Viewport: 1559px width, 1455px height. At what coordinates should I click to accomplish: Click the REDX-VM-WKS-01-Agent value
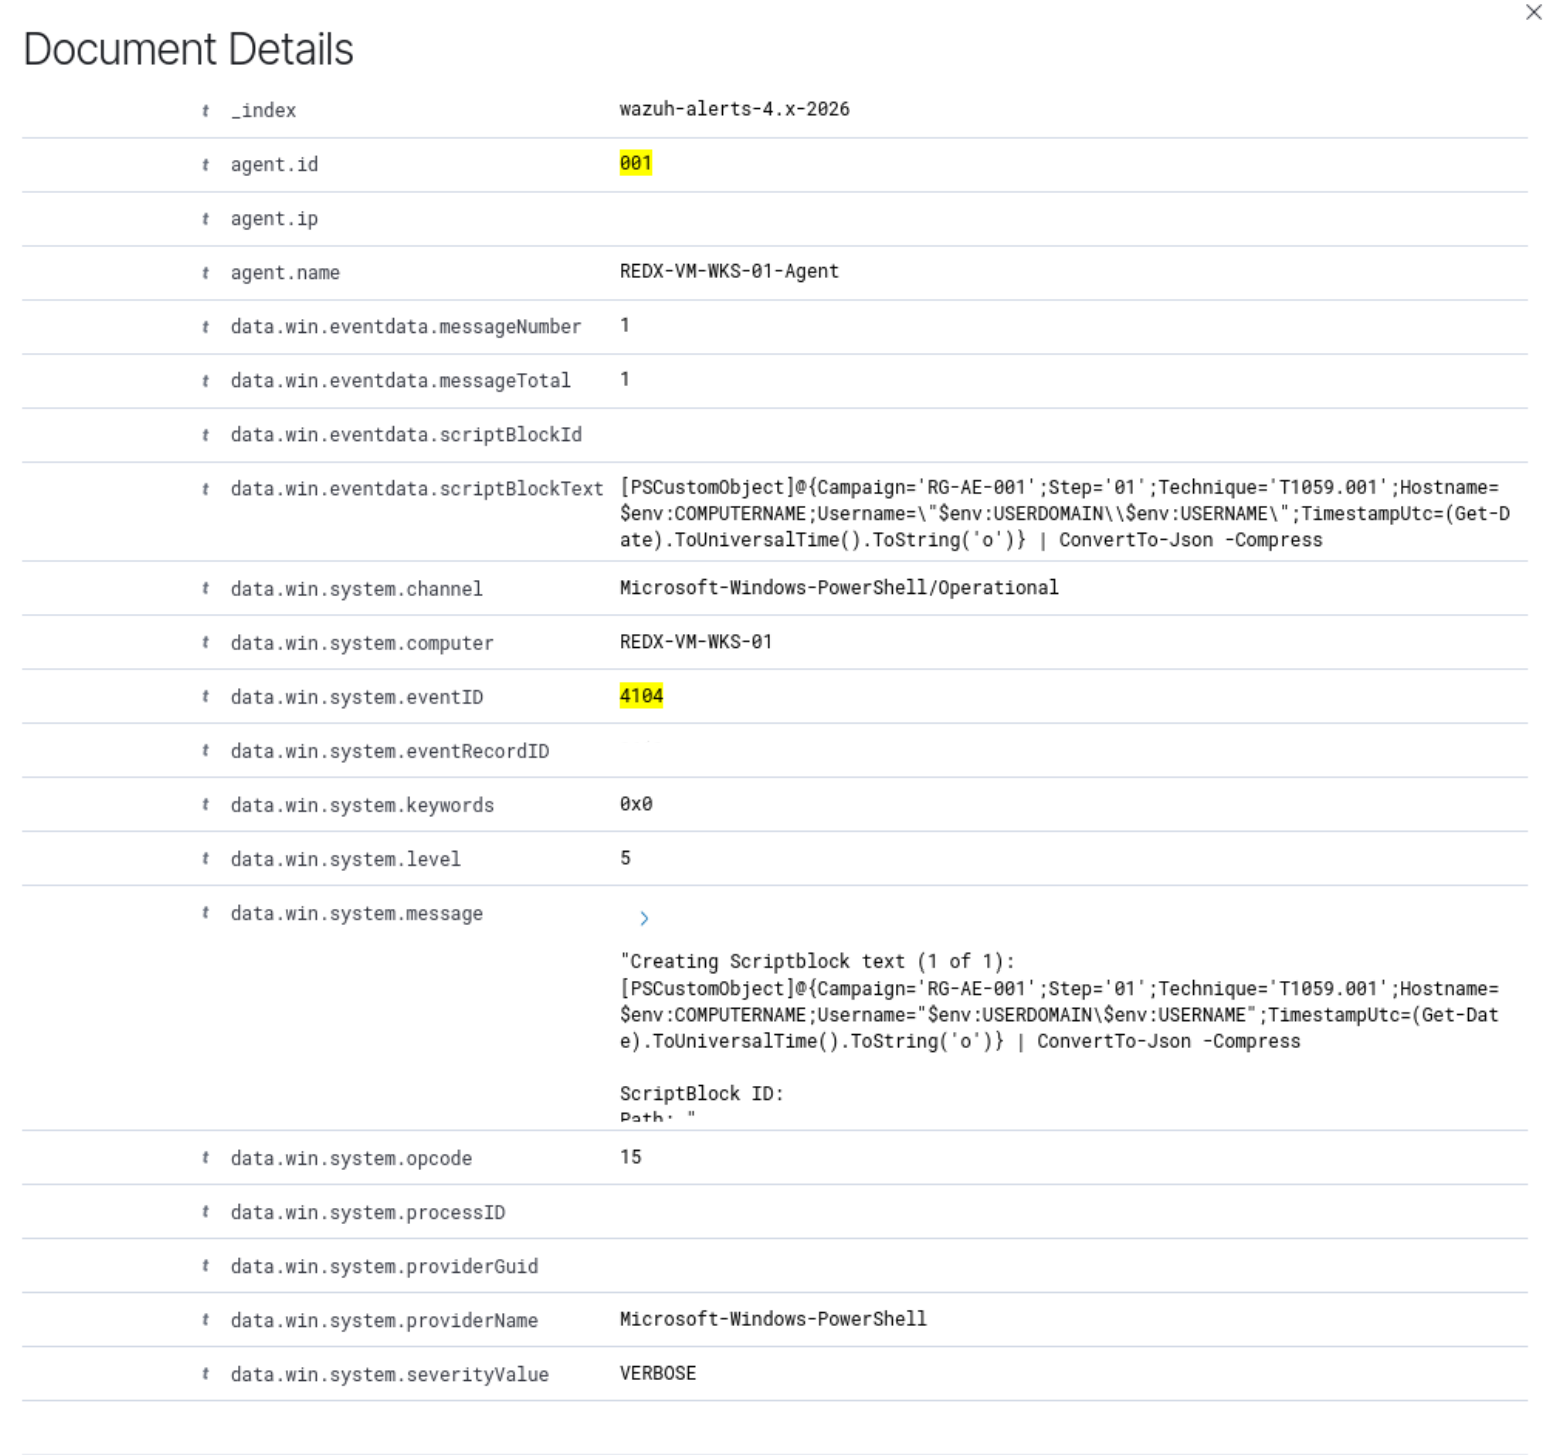[x=729, y=271]
